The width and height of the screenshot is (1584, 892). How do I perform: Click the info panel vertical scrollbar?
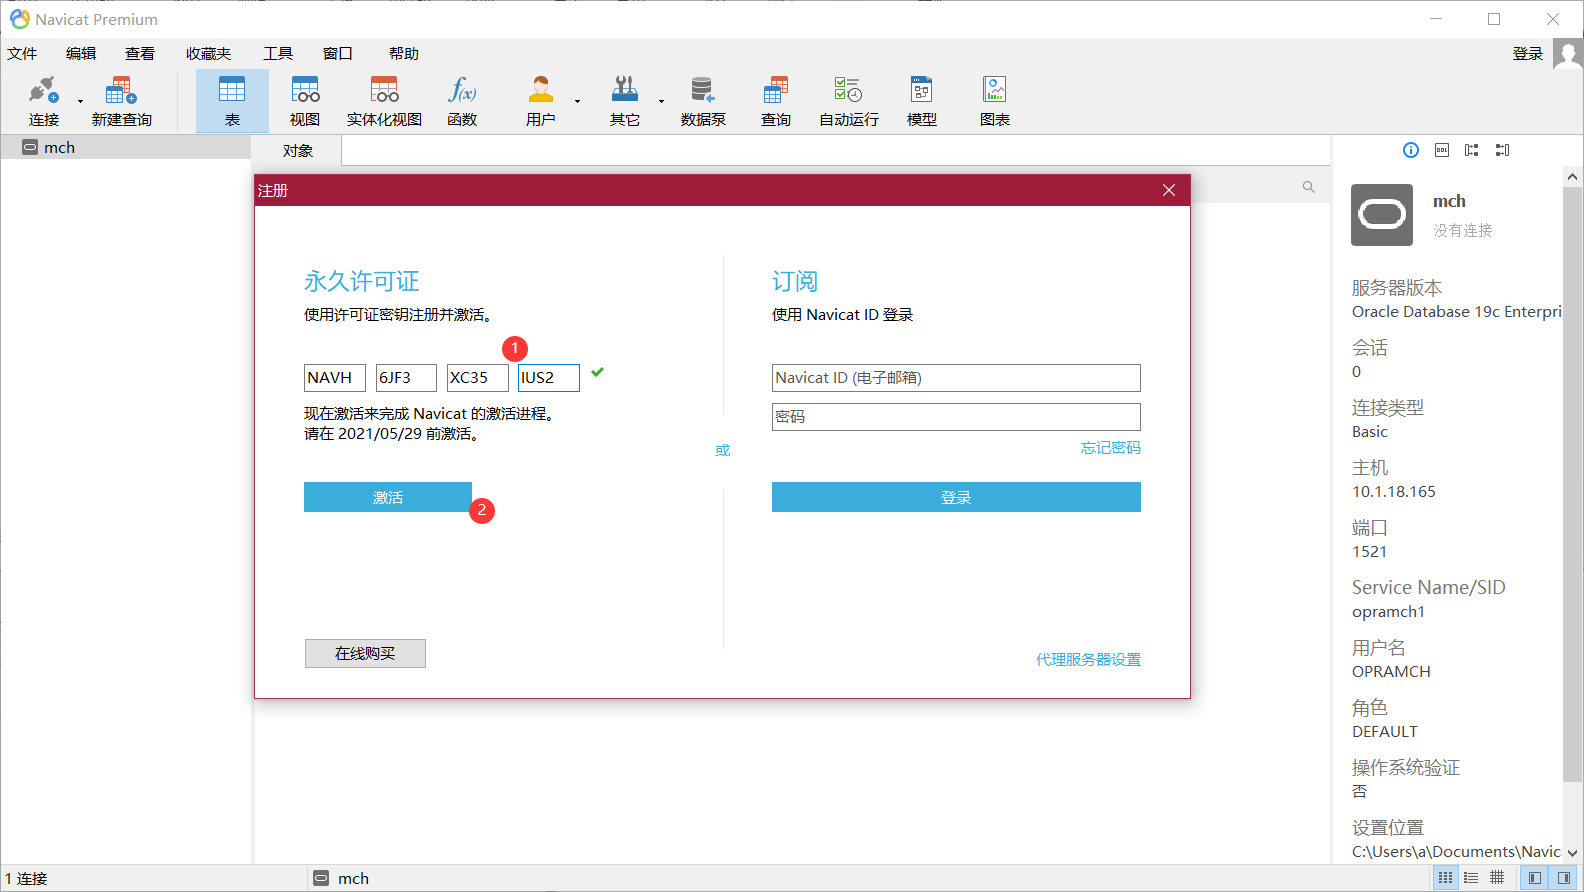pyautogui.click(x=1572, y=483)
